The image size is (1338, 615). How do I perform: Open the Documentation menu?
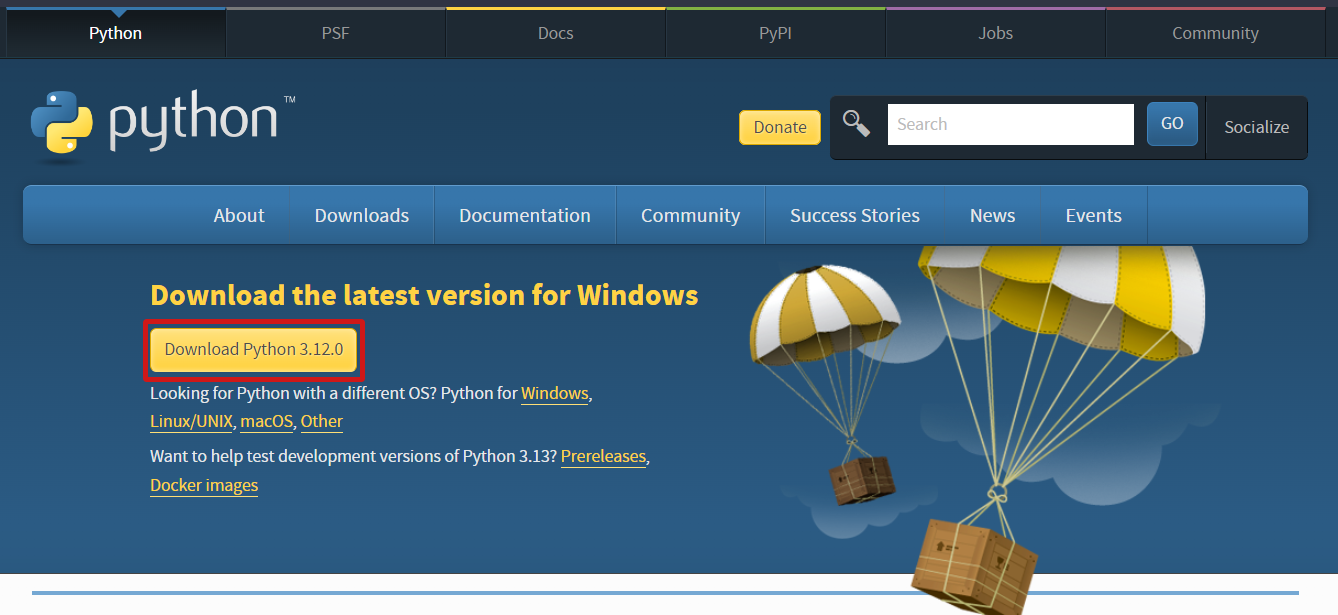coord(524,214)
